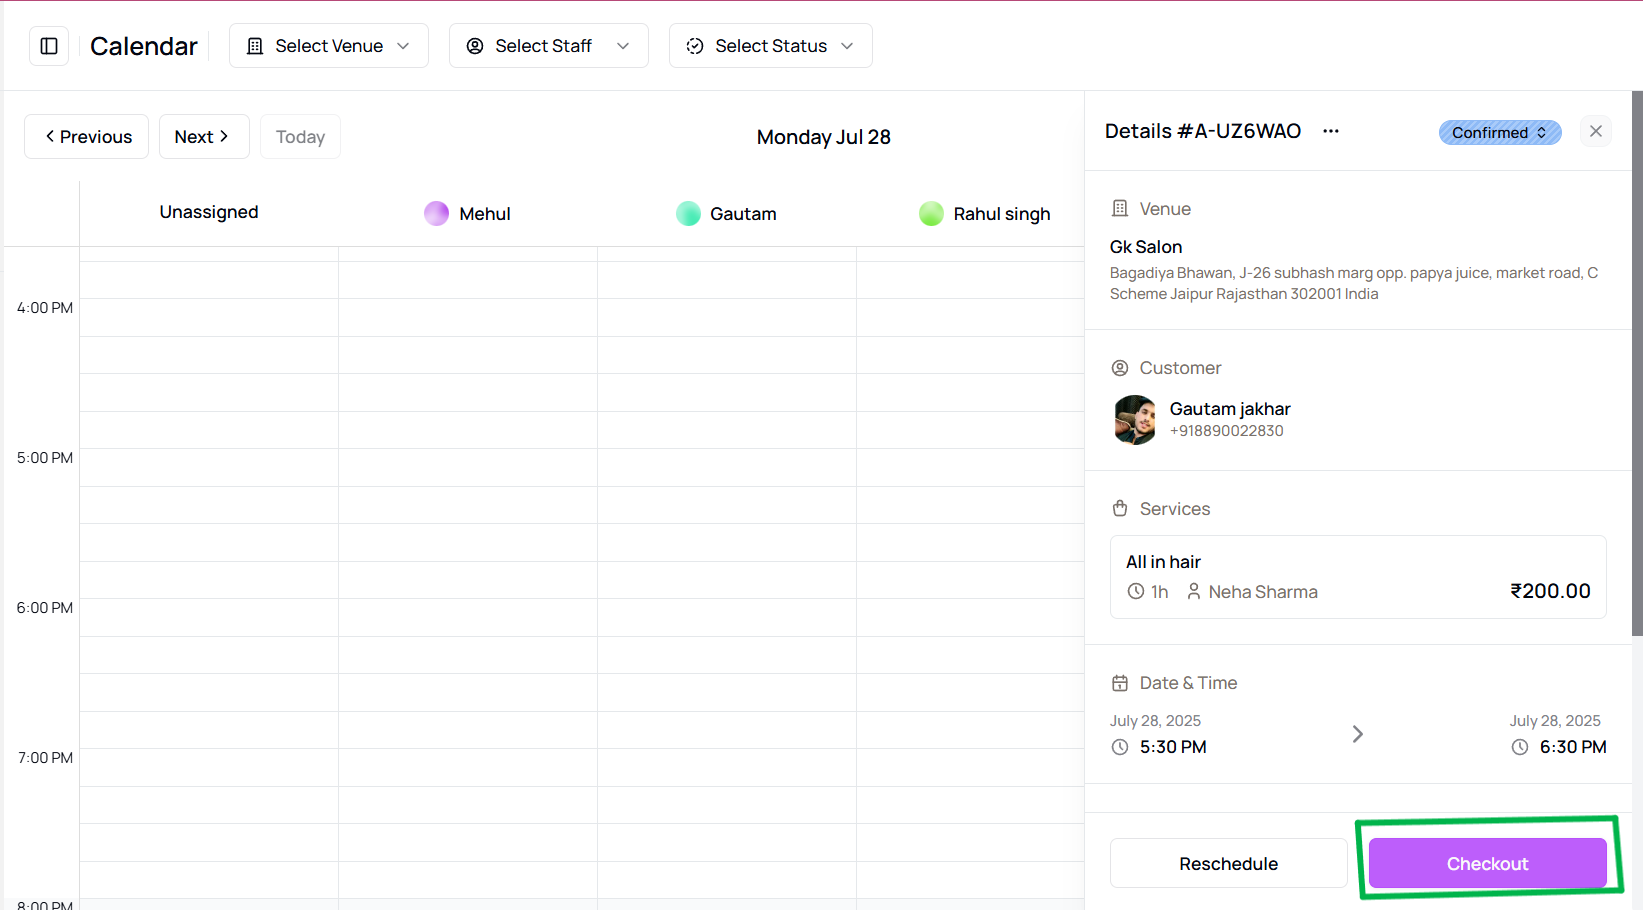Click the Reschedule button
The image size is (1643, 910).
[1229, 863]
